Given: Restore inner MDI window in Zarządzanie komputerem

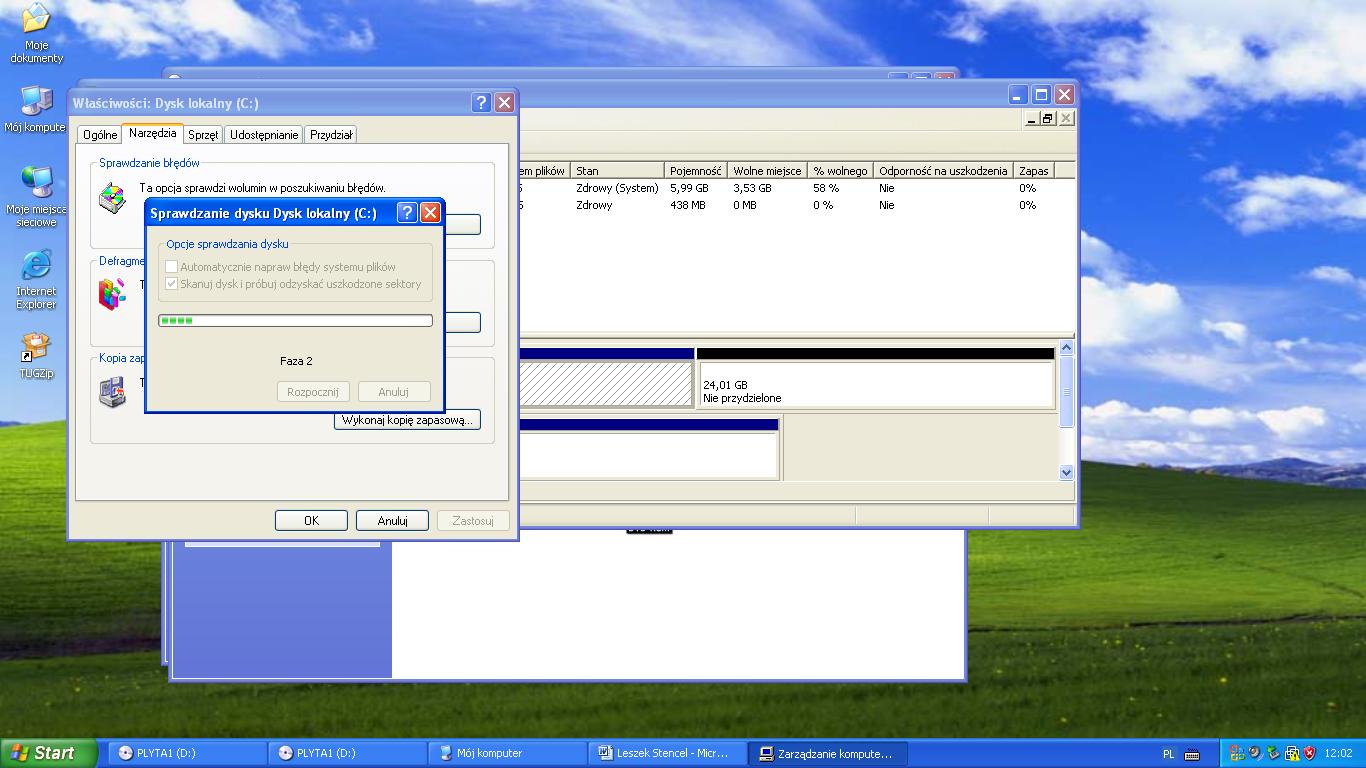Looking at the screenshot, I should tap(1048, 118).
